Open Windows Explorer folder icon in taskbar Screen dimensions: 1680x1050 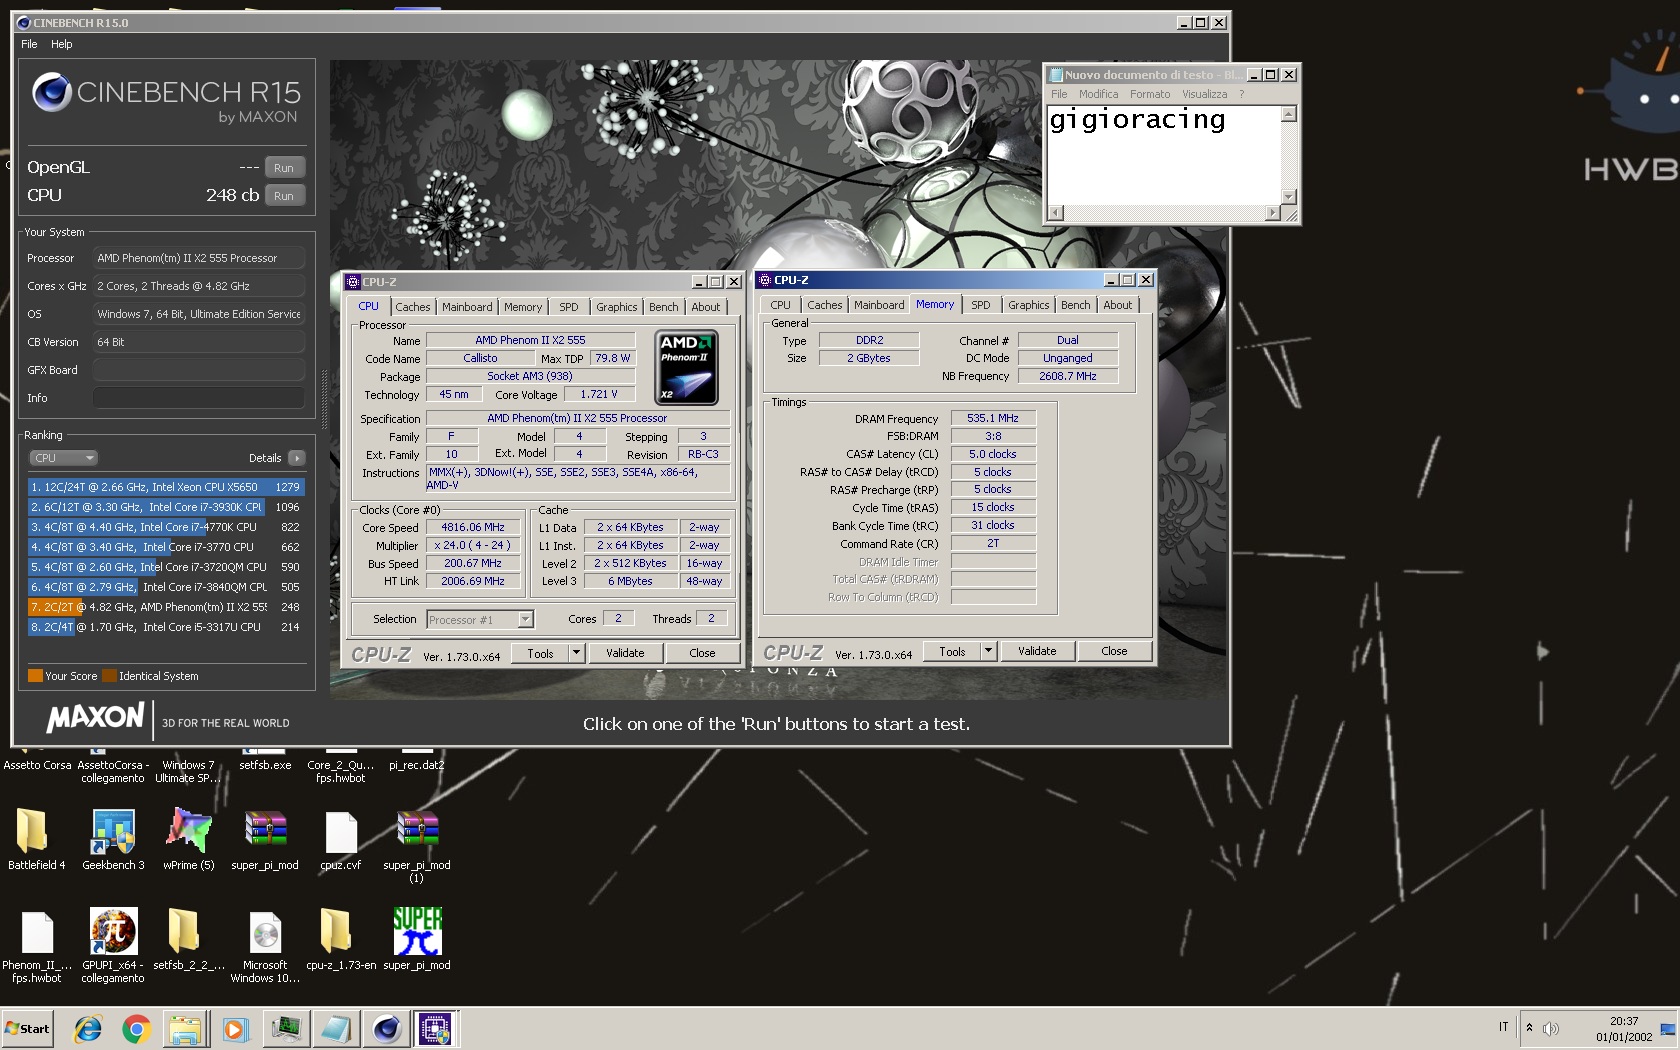click(185, 1028)
